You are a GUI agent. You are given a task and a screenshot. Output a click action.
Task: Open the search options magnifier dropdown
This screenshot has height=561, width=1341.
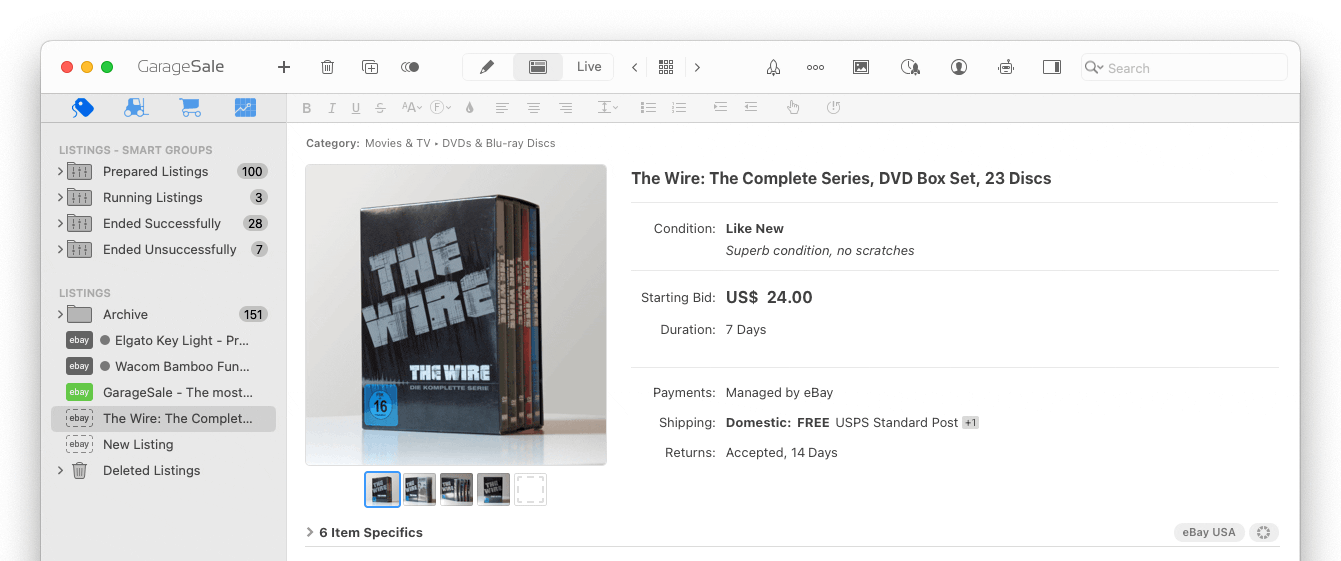[x=1094, y=68]
